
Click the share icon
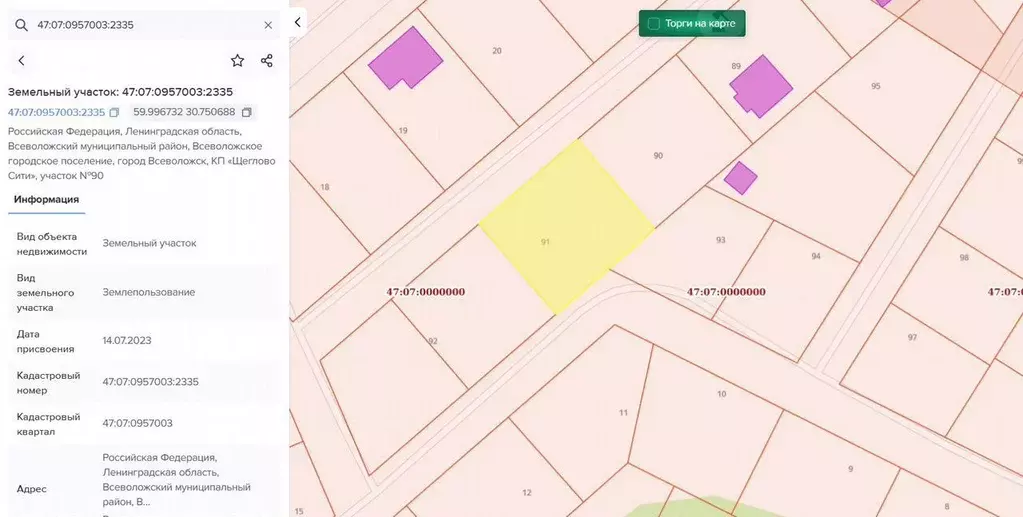pyautogui.click(x=267, y=61)
